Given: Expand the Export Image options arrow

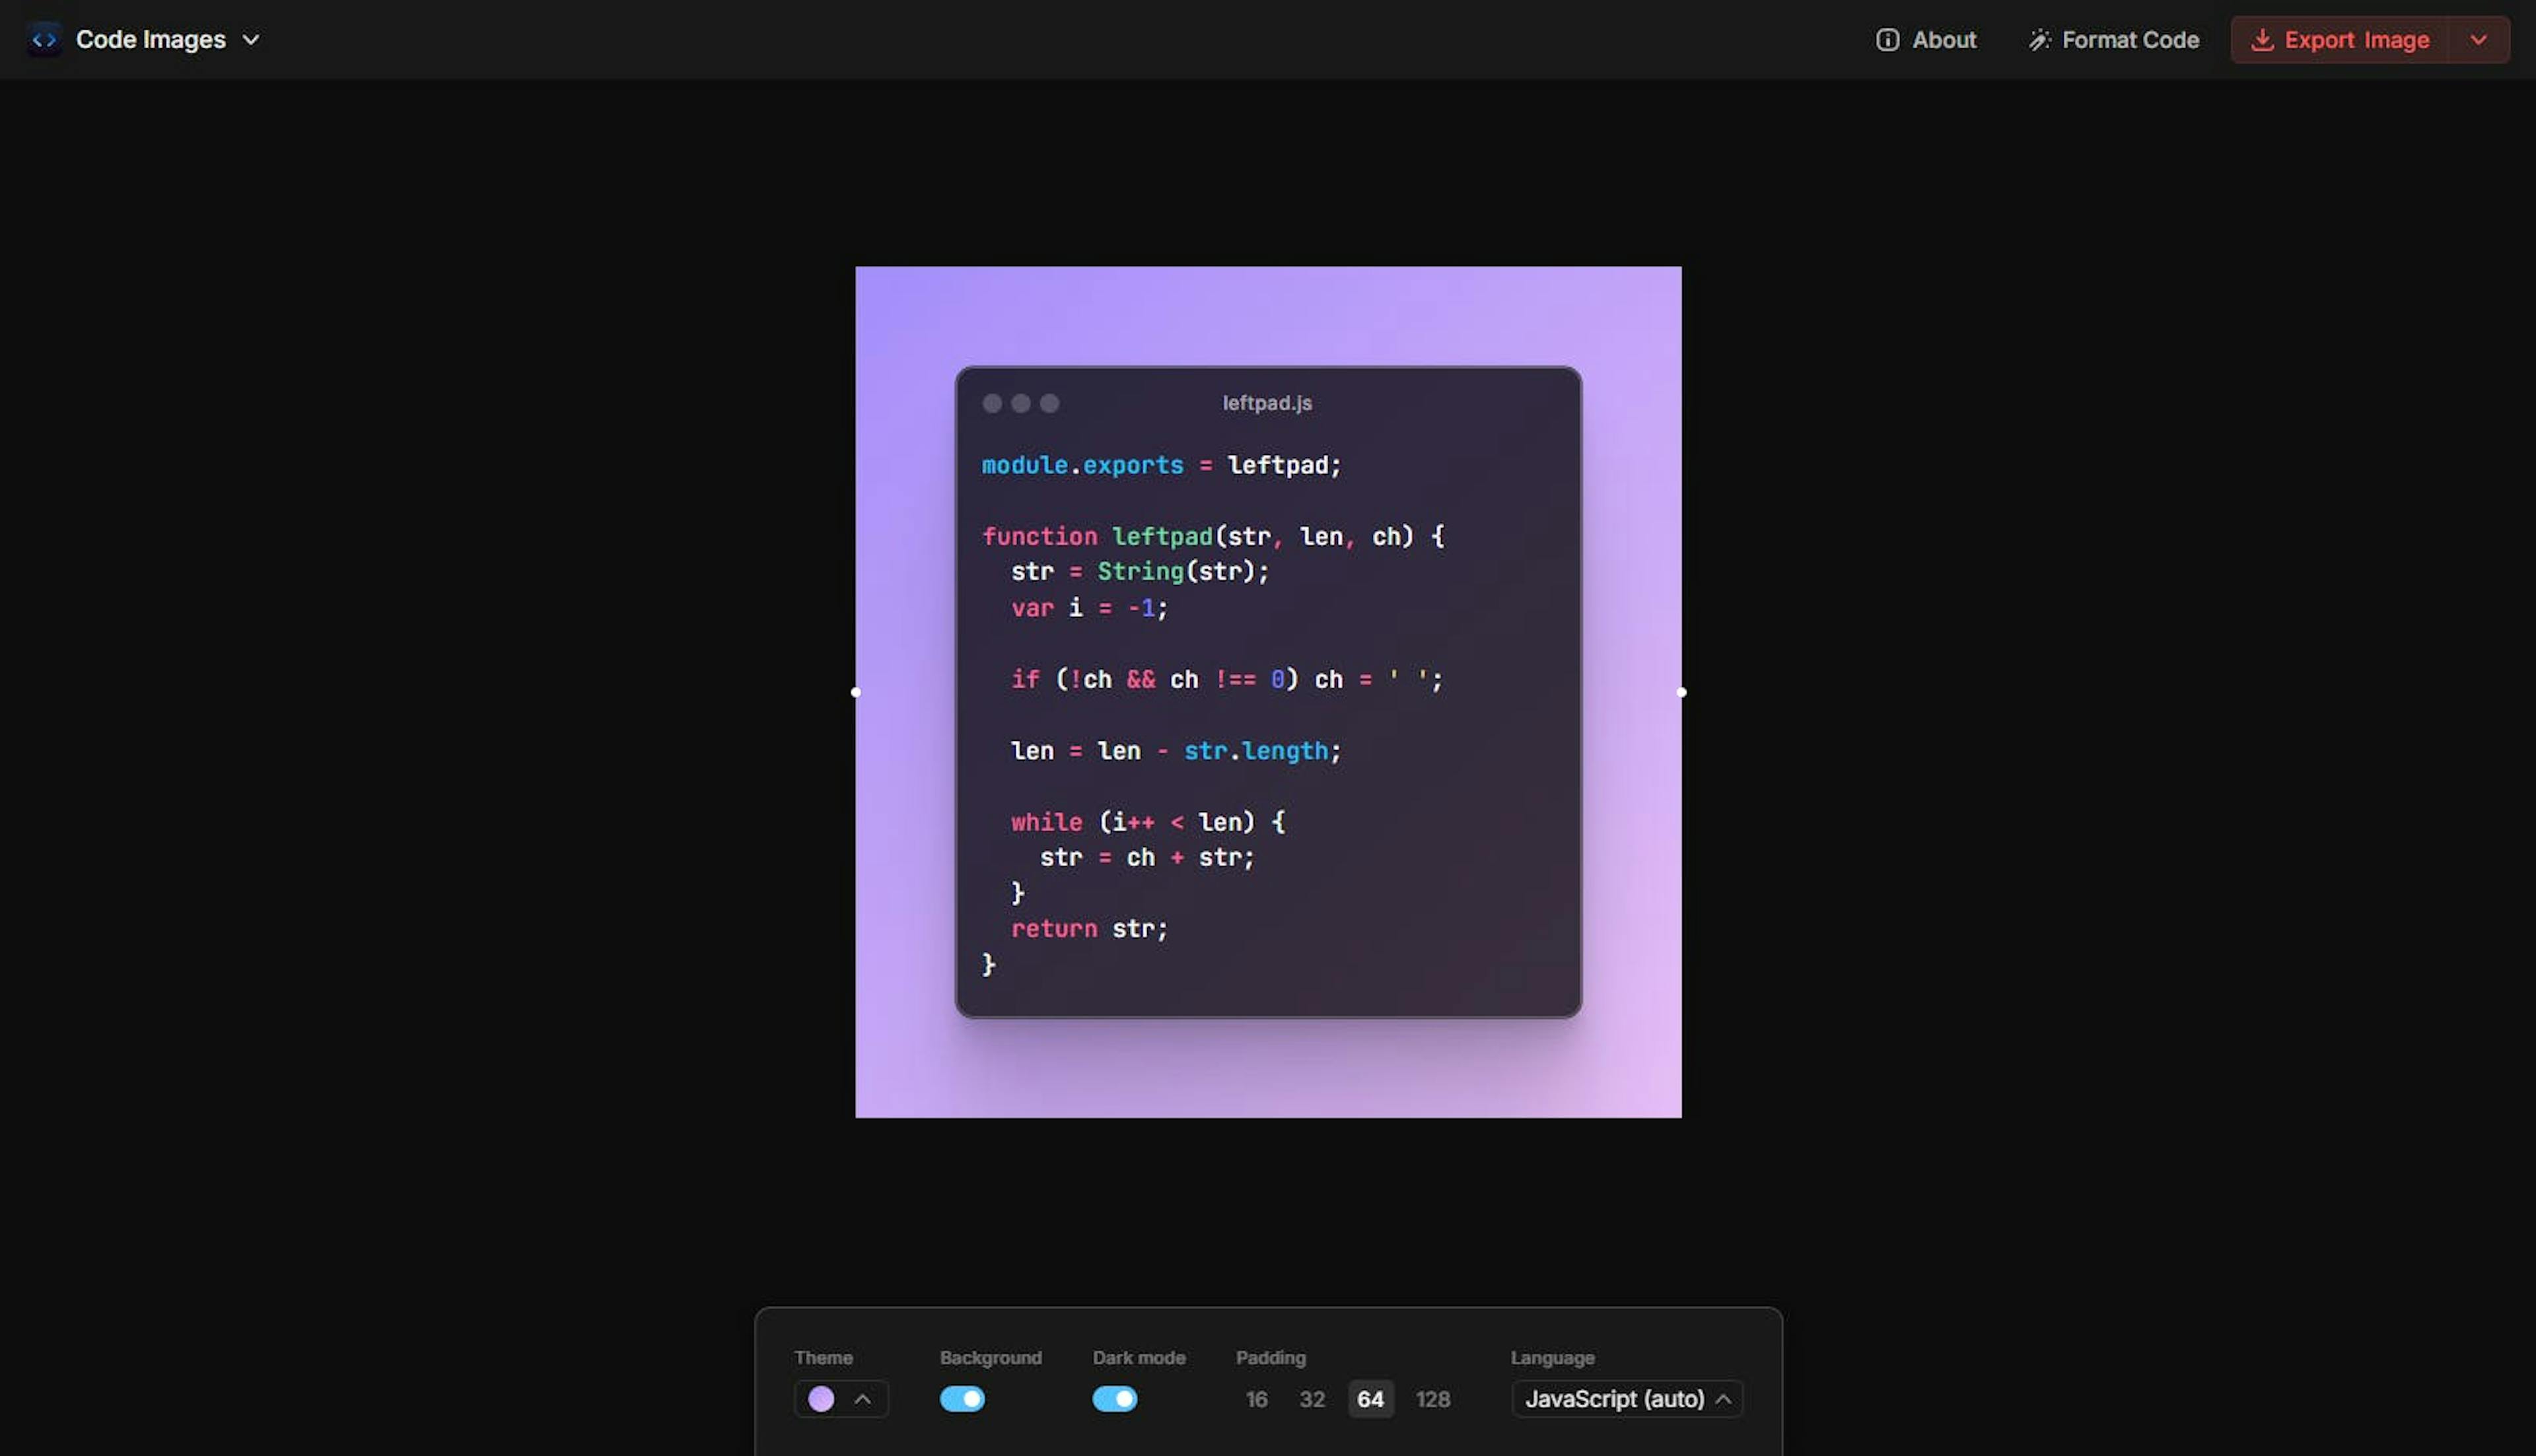Looking at the screenshot, I should [x=2478, y=40].
